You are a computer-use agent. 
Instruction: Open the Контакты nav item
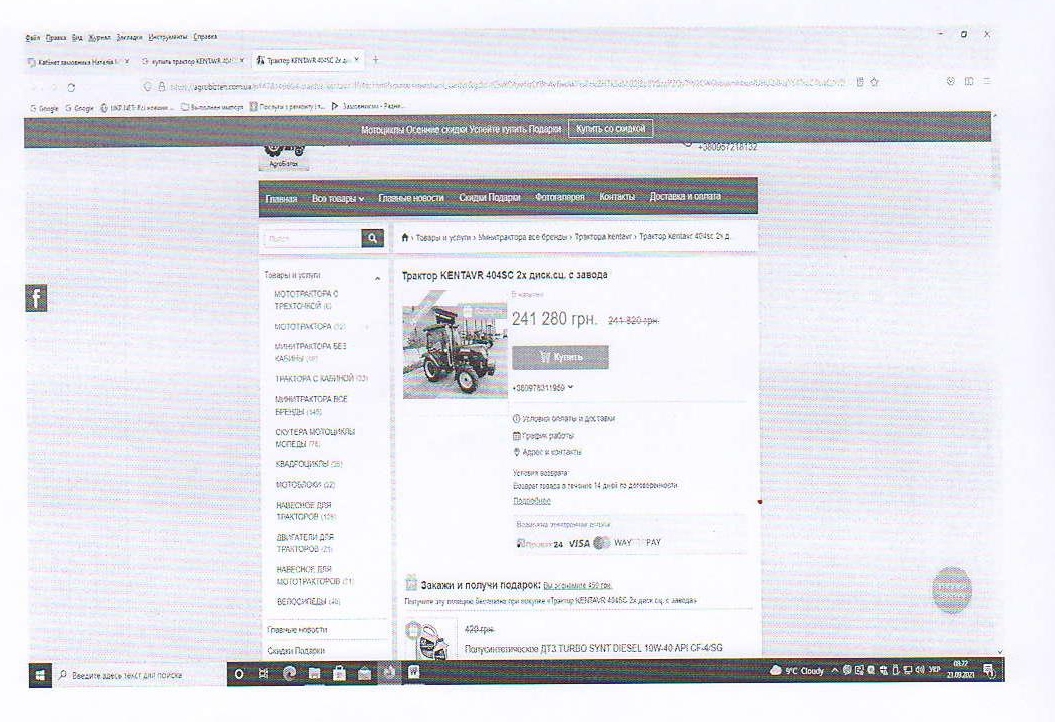pyautogui.click(x=617, y=196)
